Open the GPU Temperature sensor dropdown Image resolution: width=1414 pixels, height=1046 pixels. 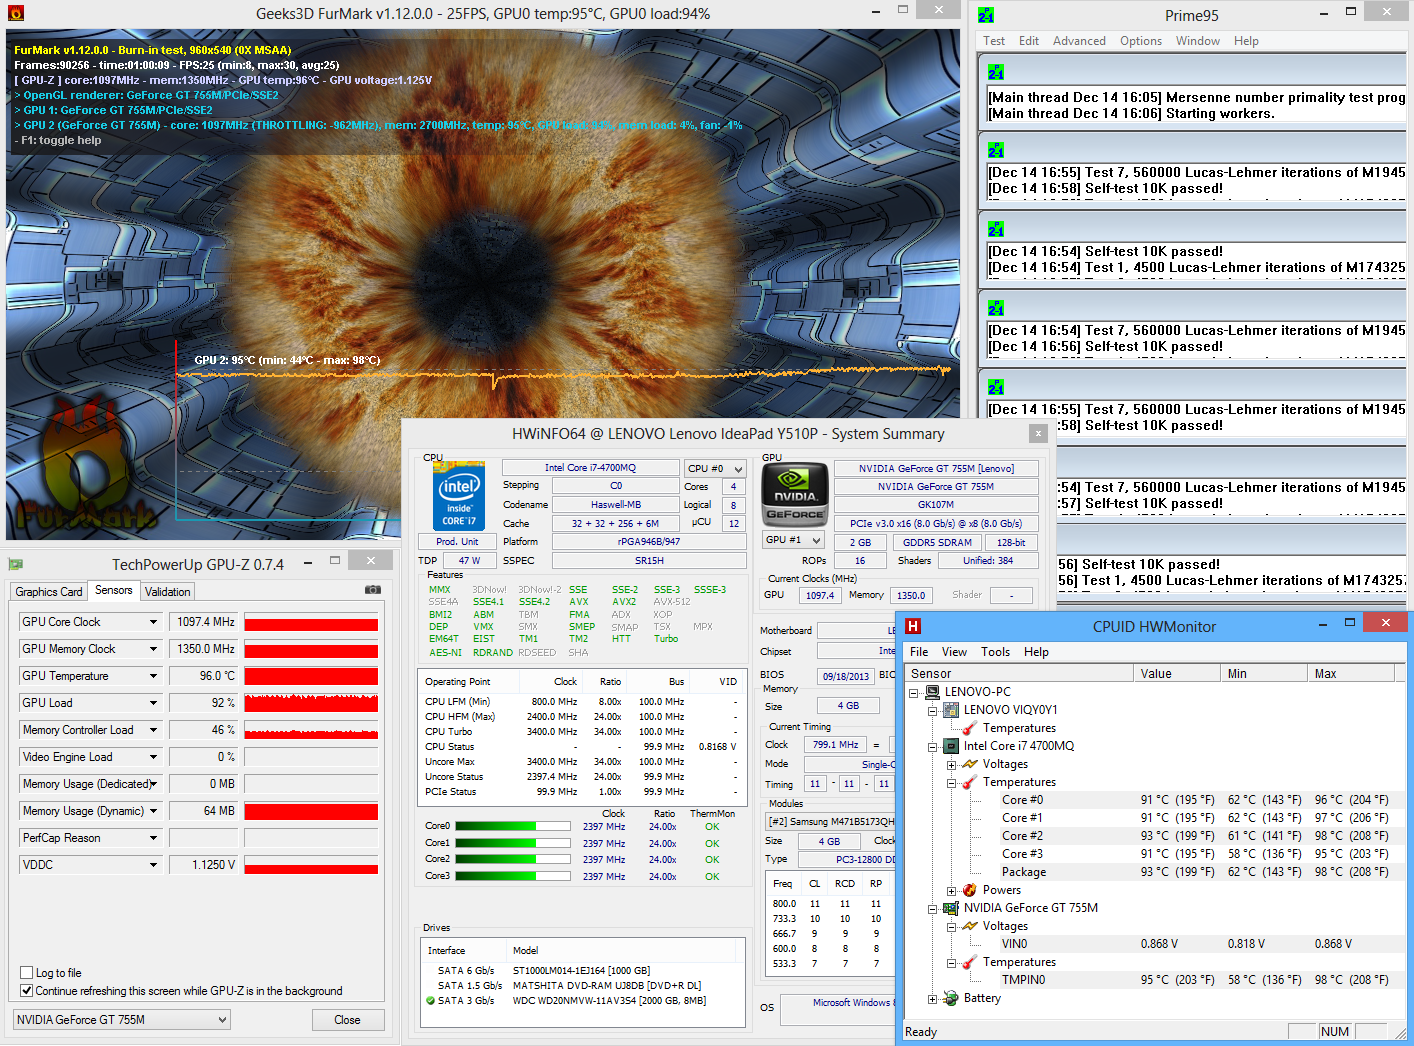[x=153, y=676]
